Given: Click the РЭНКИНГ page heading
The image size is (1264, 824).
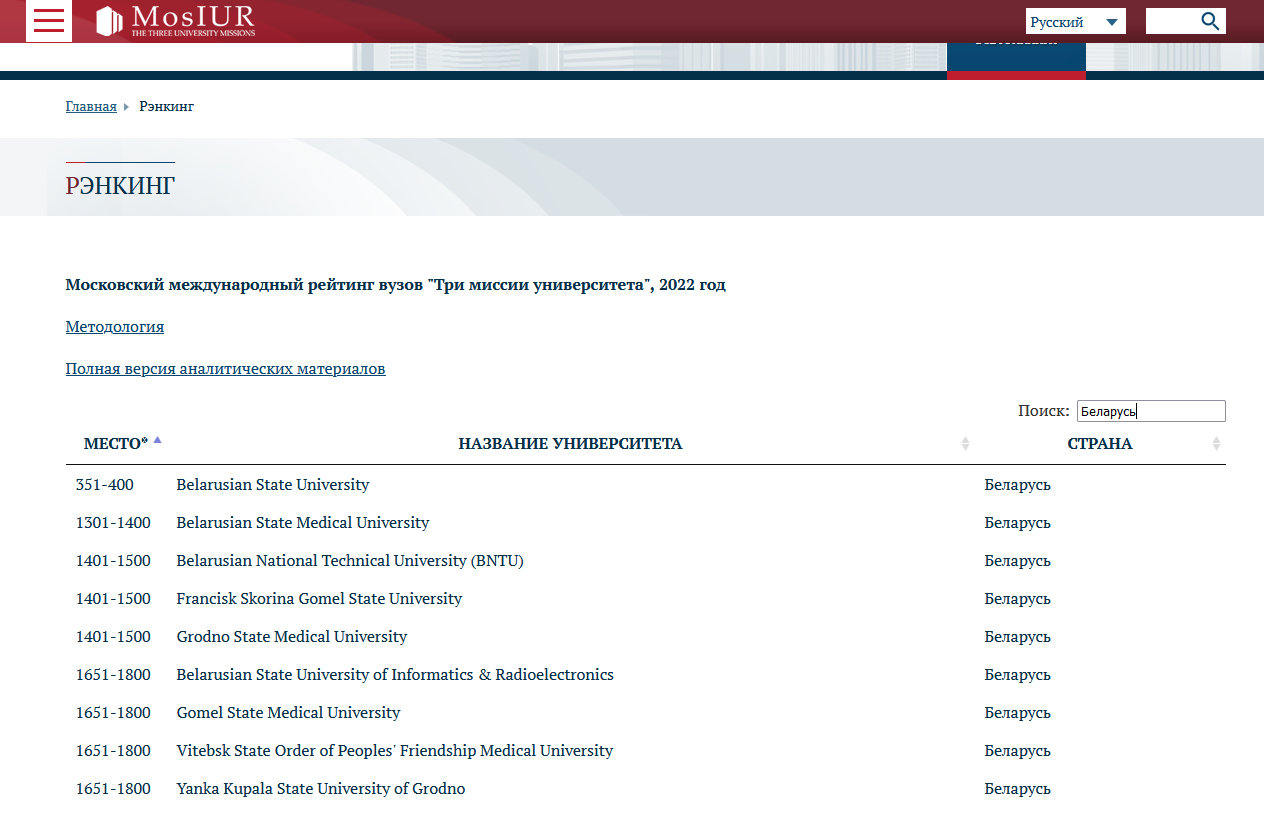Looking at the screenshot, I should point(120,185).
